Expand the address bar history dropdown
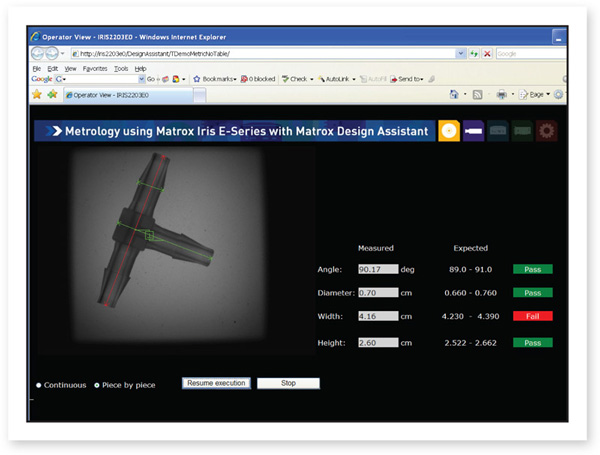The height and width of the screenshot is (455, 600). [461, 54]
